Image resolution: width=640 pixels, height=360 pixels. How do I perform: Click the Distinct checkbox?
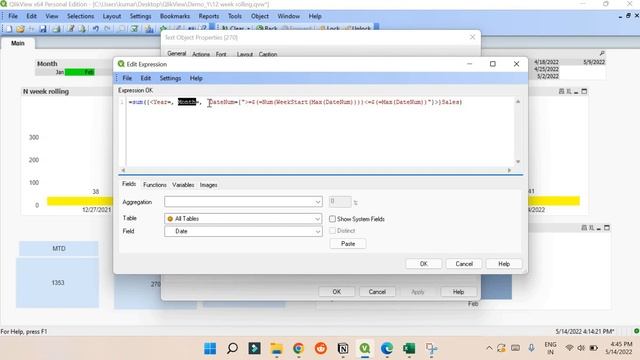pyautogui.click(x=332, y=231)
